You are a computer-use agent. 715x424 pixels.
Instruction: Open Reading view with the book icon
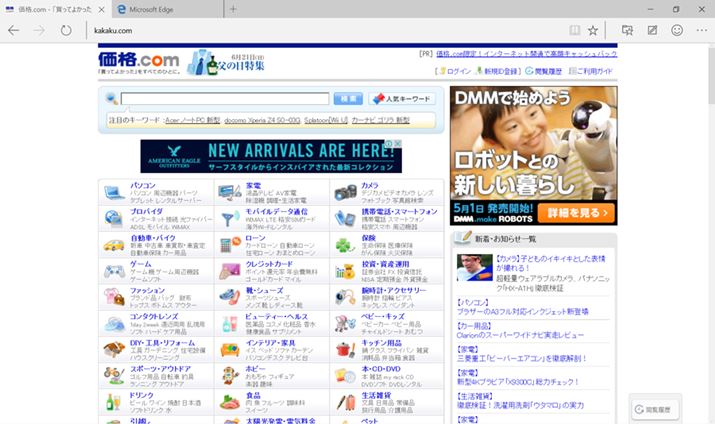pos(575,31)
